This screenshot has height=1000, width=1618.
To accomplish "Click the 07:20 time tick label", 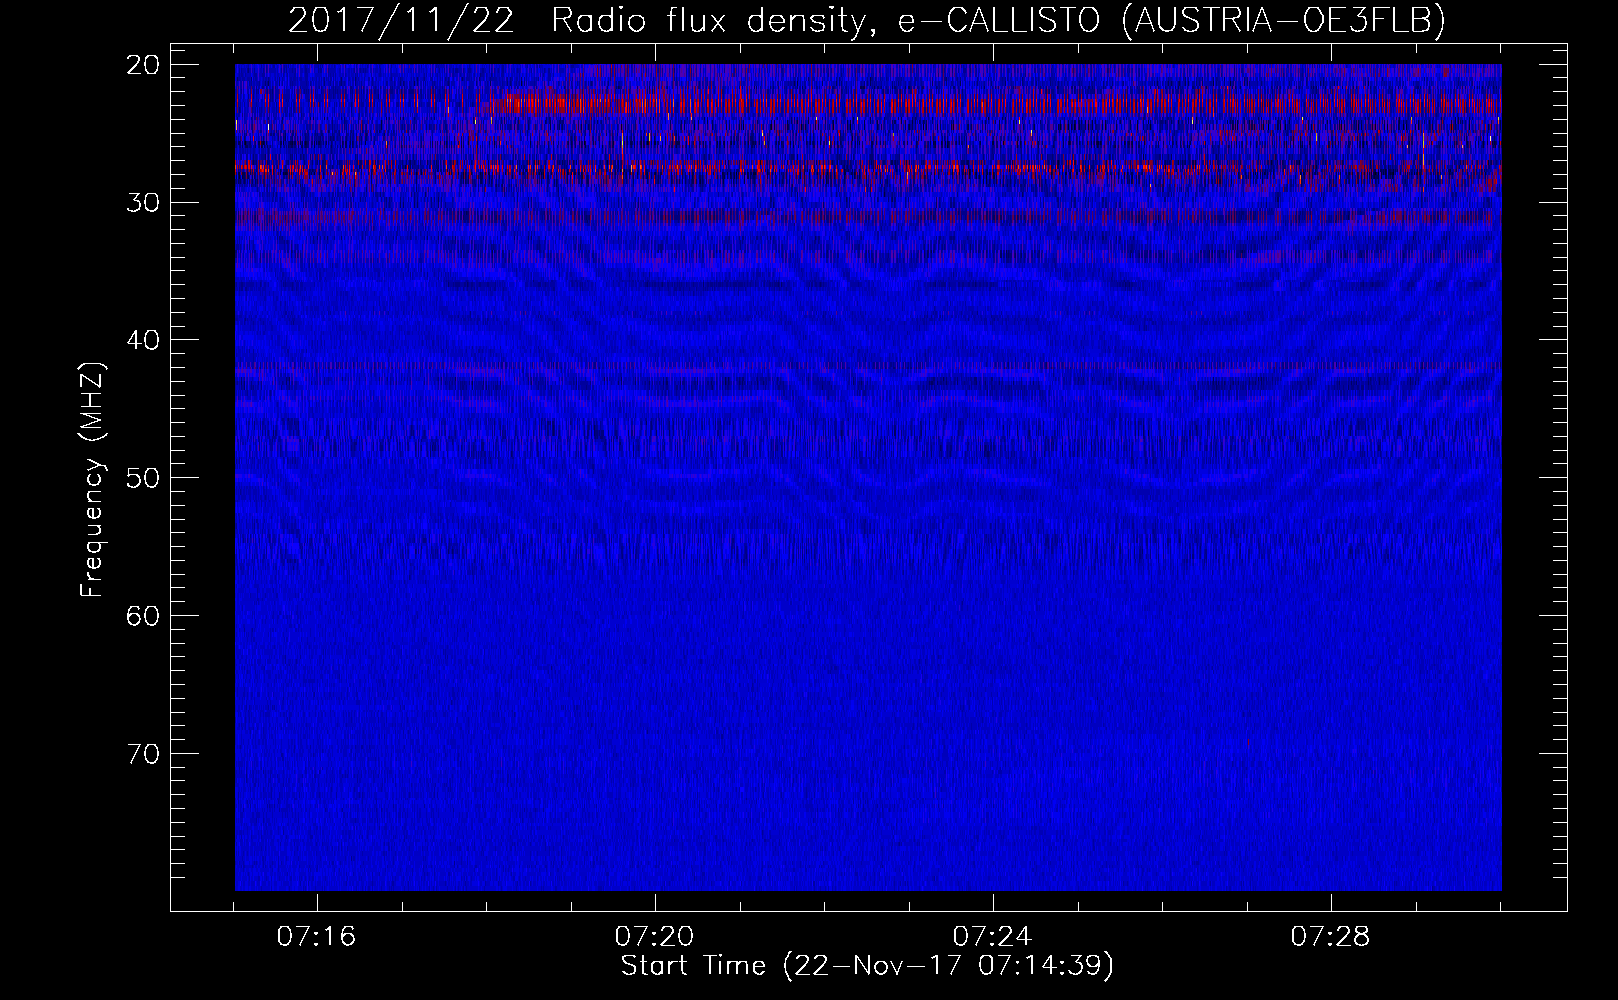I will pyautogui.click(x=655, y=937).
